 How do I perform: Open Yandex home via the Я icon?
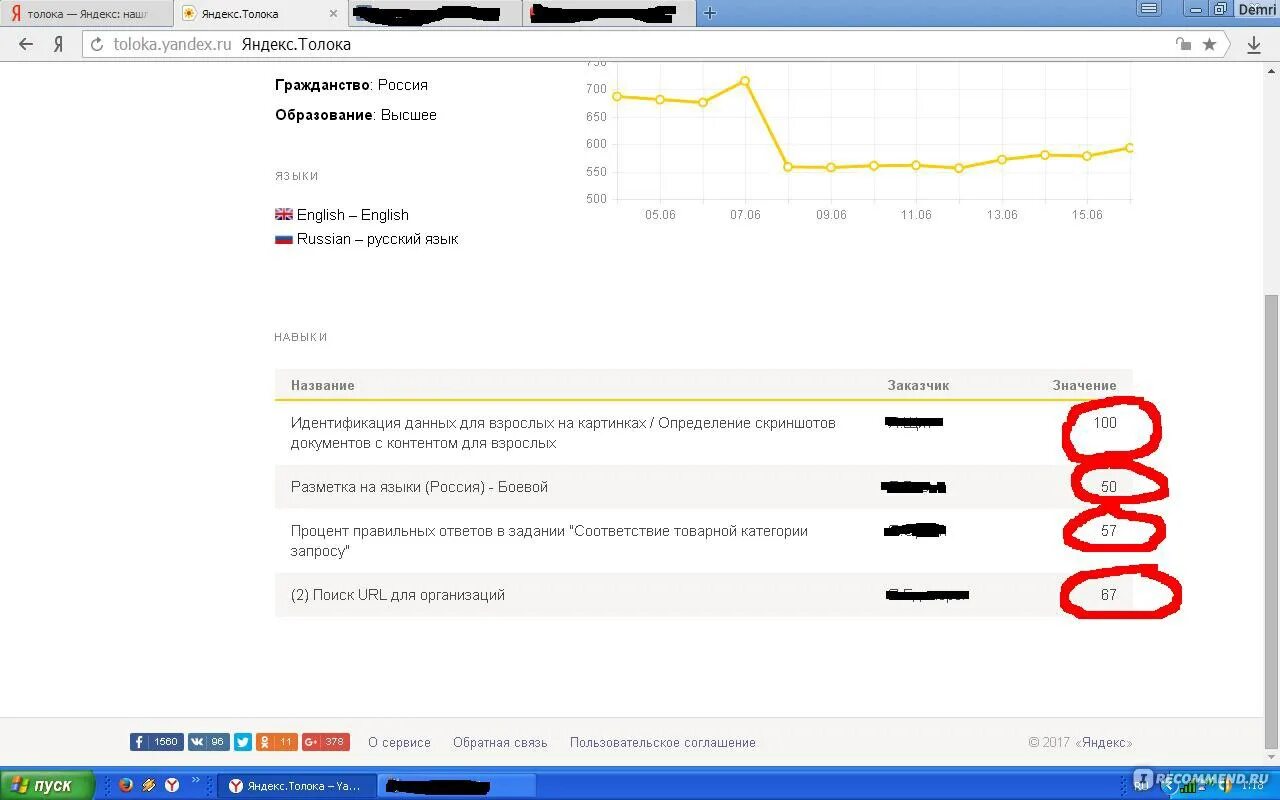(59, 44)
